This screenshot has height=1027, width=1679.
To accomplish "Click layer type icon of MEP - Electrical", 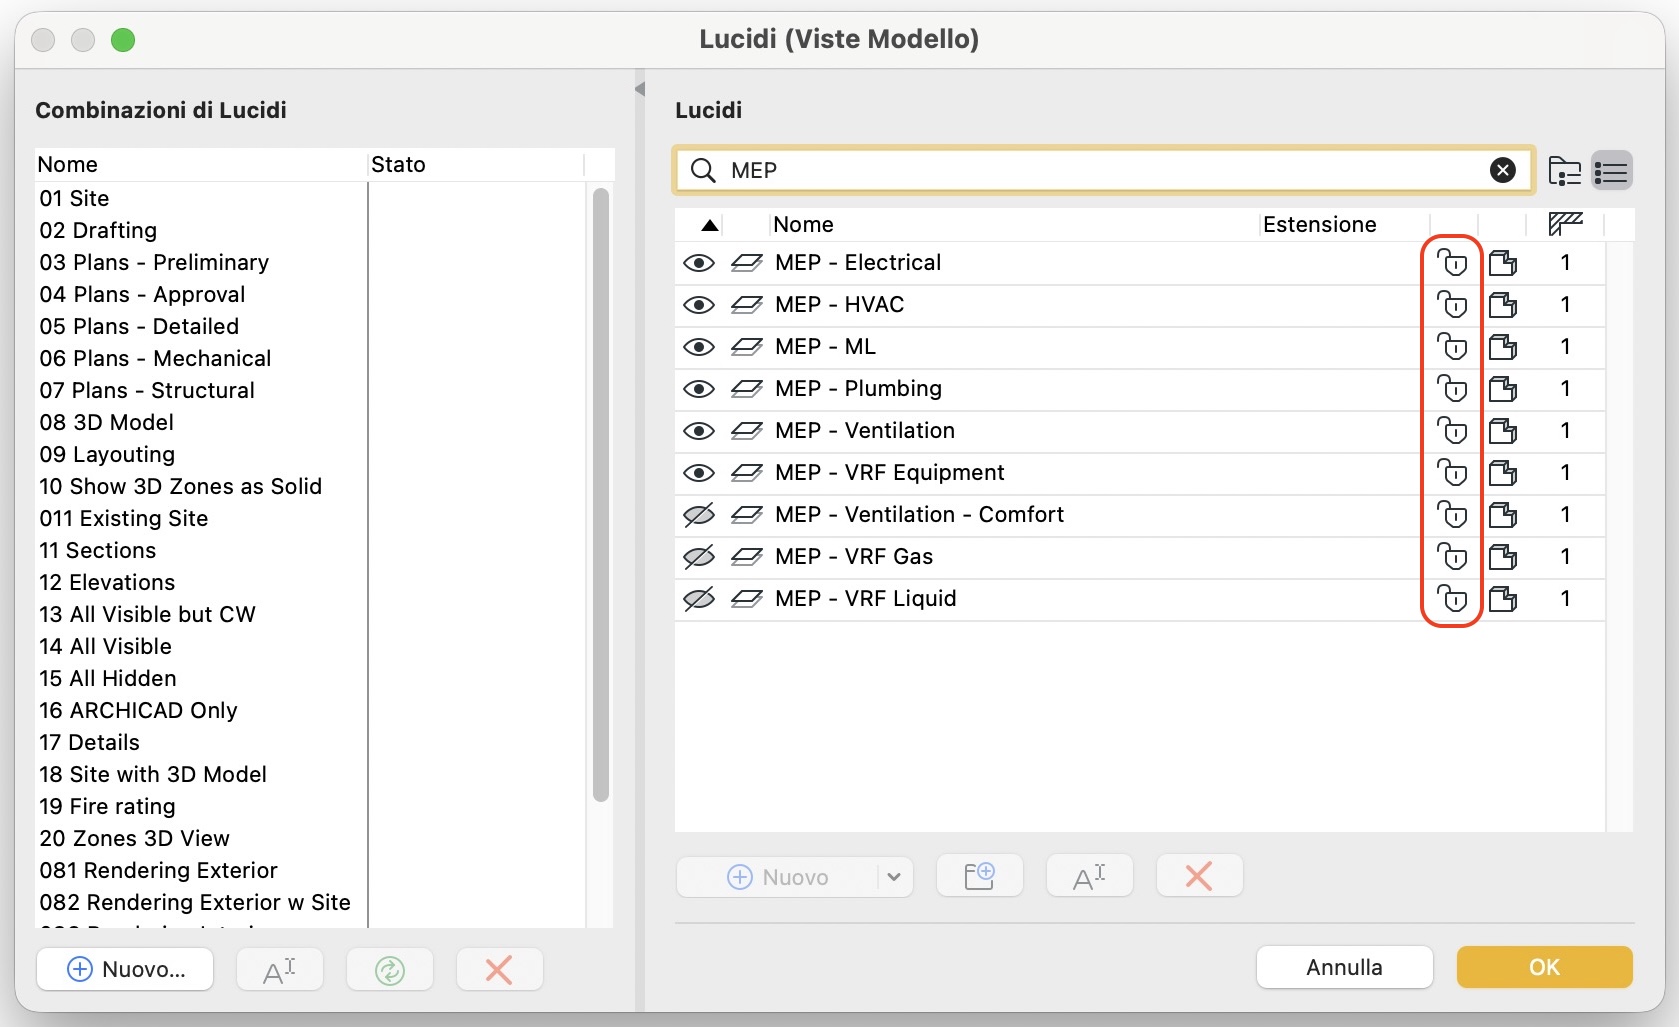I will (x=746, y=263).
